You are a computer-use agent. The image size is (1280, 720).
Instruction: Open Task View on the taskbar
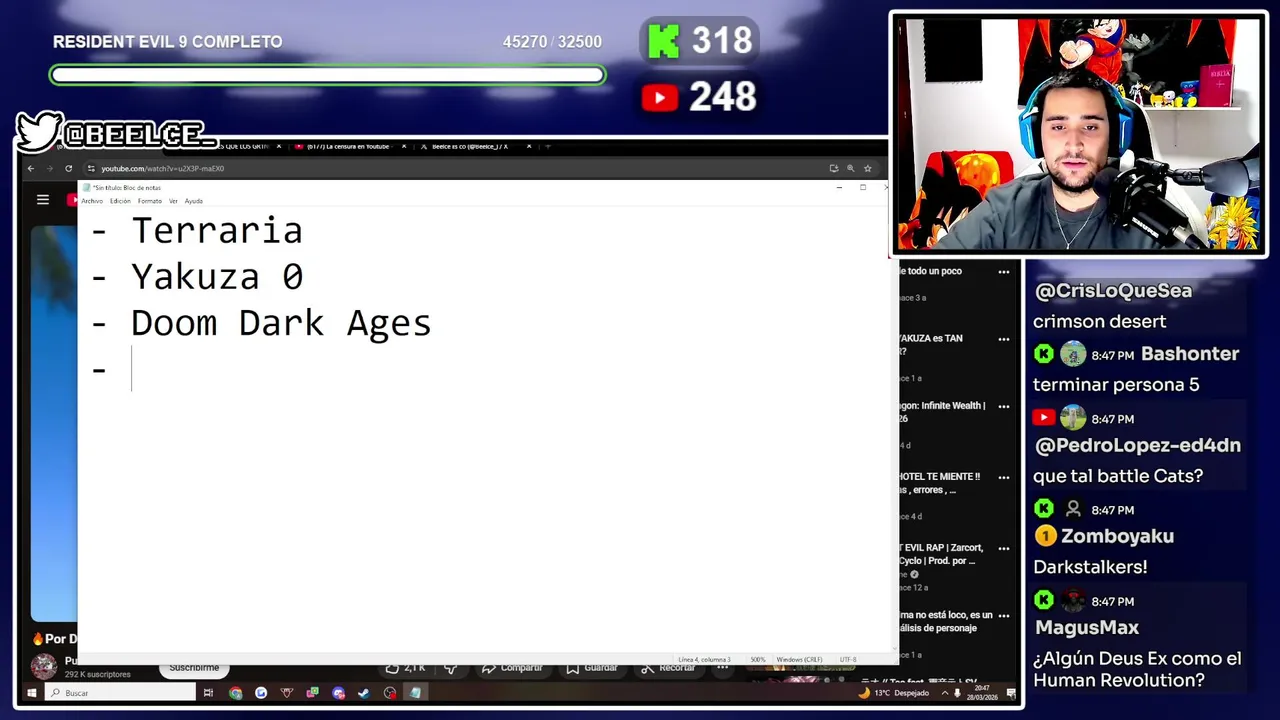[x=208, y=692]
